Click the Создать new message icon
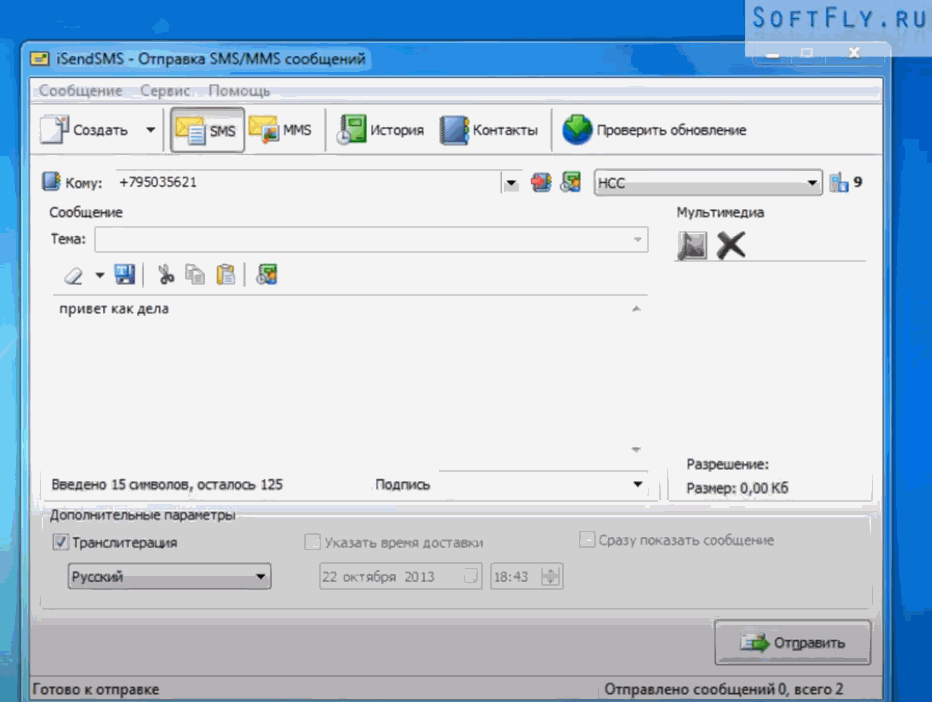The width and height of the screenshot is (932, 702). tap(55, 130)
